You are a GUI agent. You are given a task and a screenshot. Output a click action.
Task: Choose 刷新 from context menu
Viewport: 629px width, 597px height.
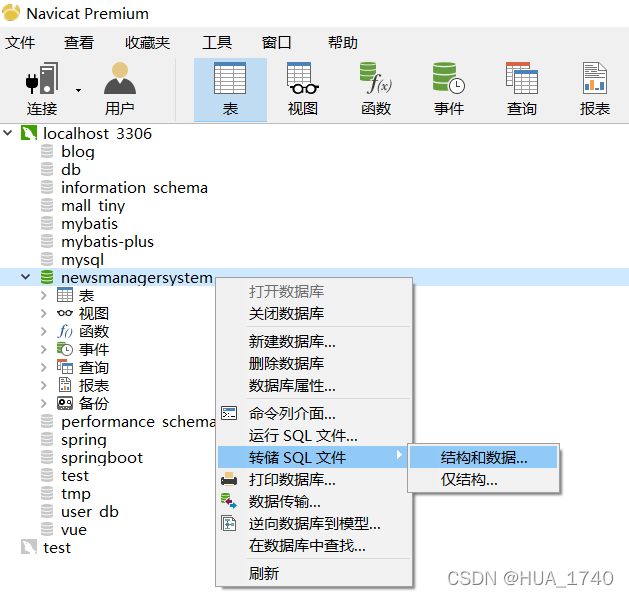(264, 573)
